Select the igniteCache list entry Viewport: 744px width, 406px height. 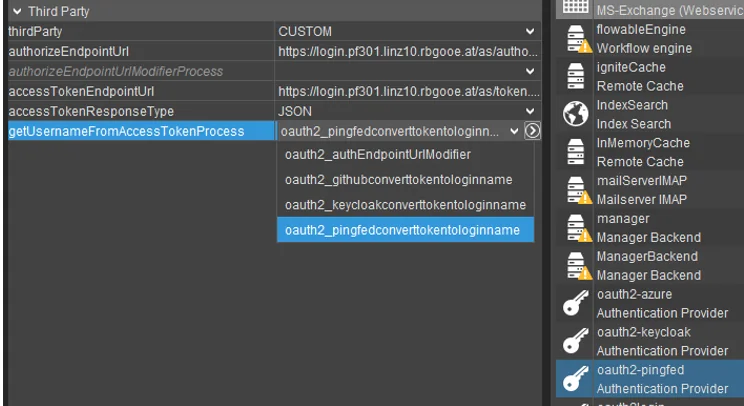(650, 76)
